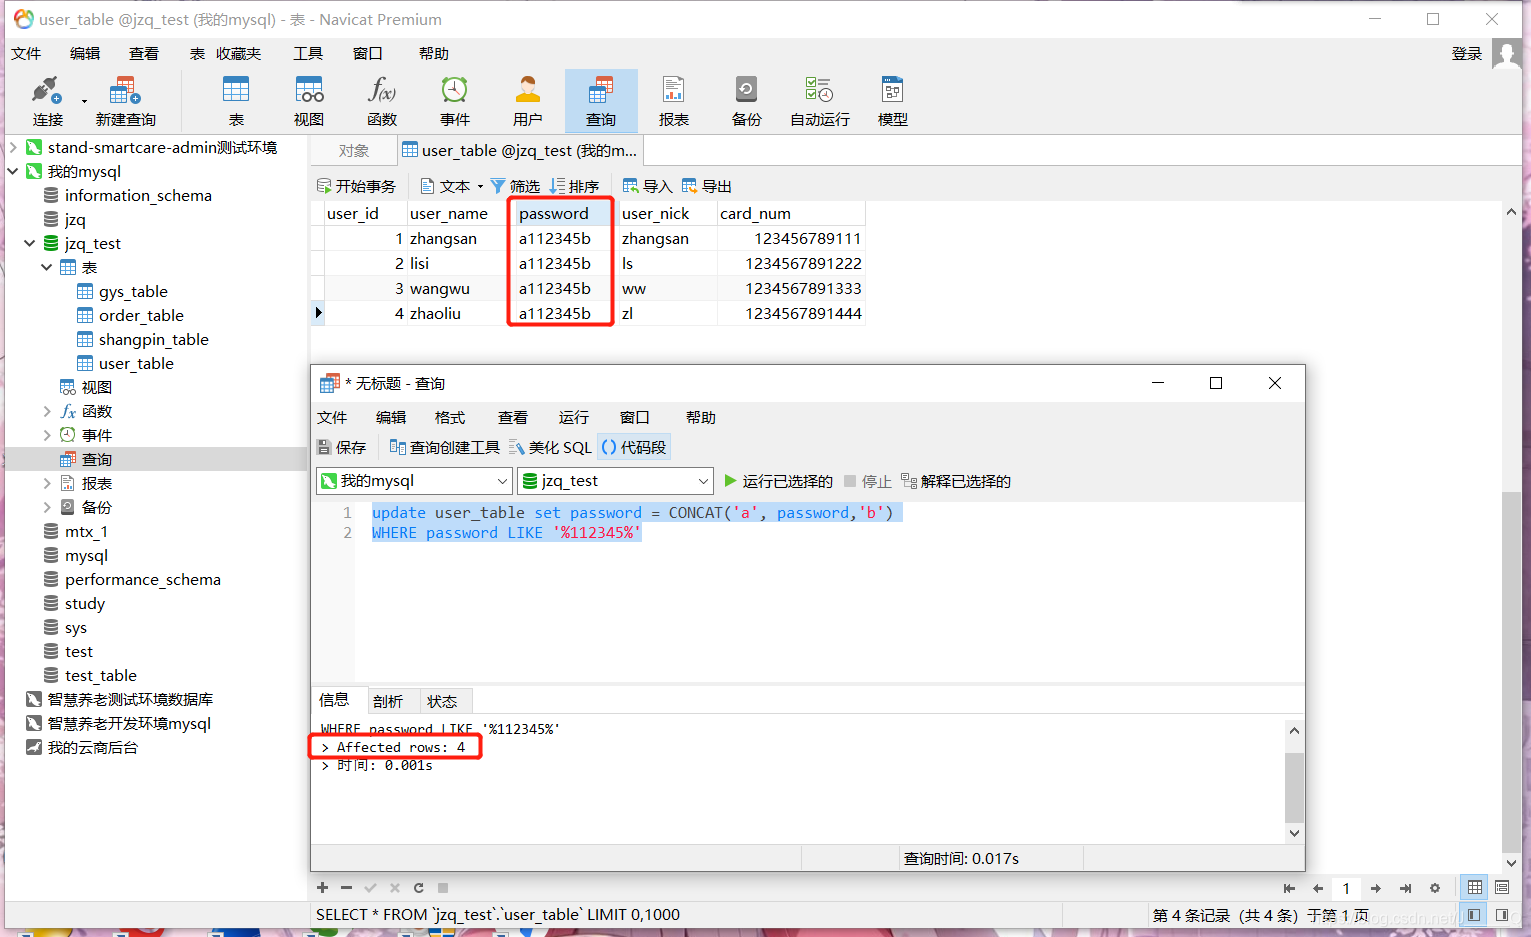The width and height of the screenshot is (1531, 937).
Task: Toggle the Code Snippet (代码段) button
Action: coord(633,447)
